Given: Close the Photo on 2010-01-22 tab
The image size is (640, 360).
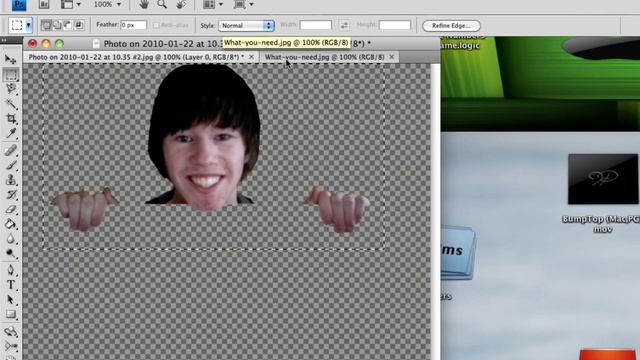Looking at the screenshot, I should 251,57.
